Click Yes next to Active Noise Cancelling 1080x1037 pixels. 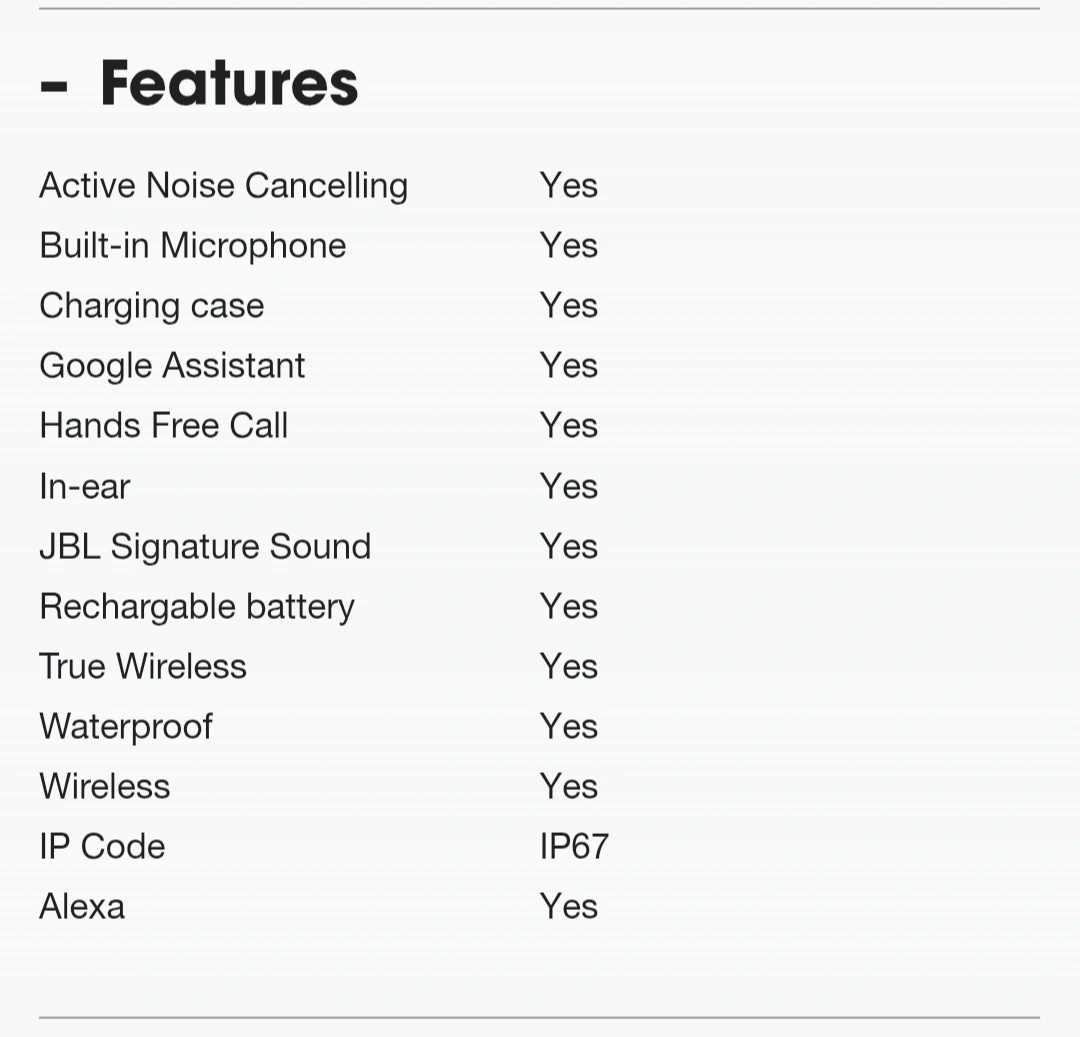click(x=569, y=186)
